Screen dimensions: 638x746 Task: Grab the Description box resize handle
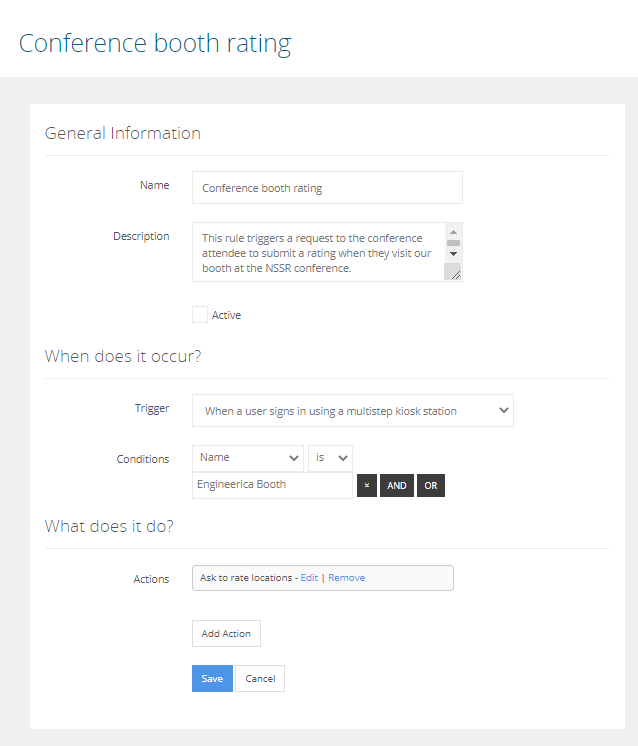tap(454, 273)
